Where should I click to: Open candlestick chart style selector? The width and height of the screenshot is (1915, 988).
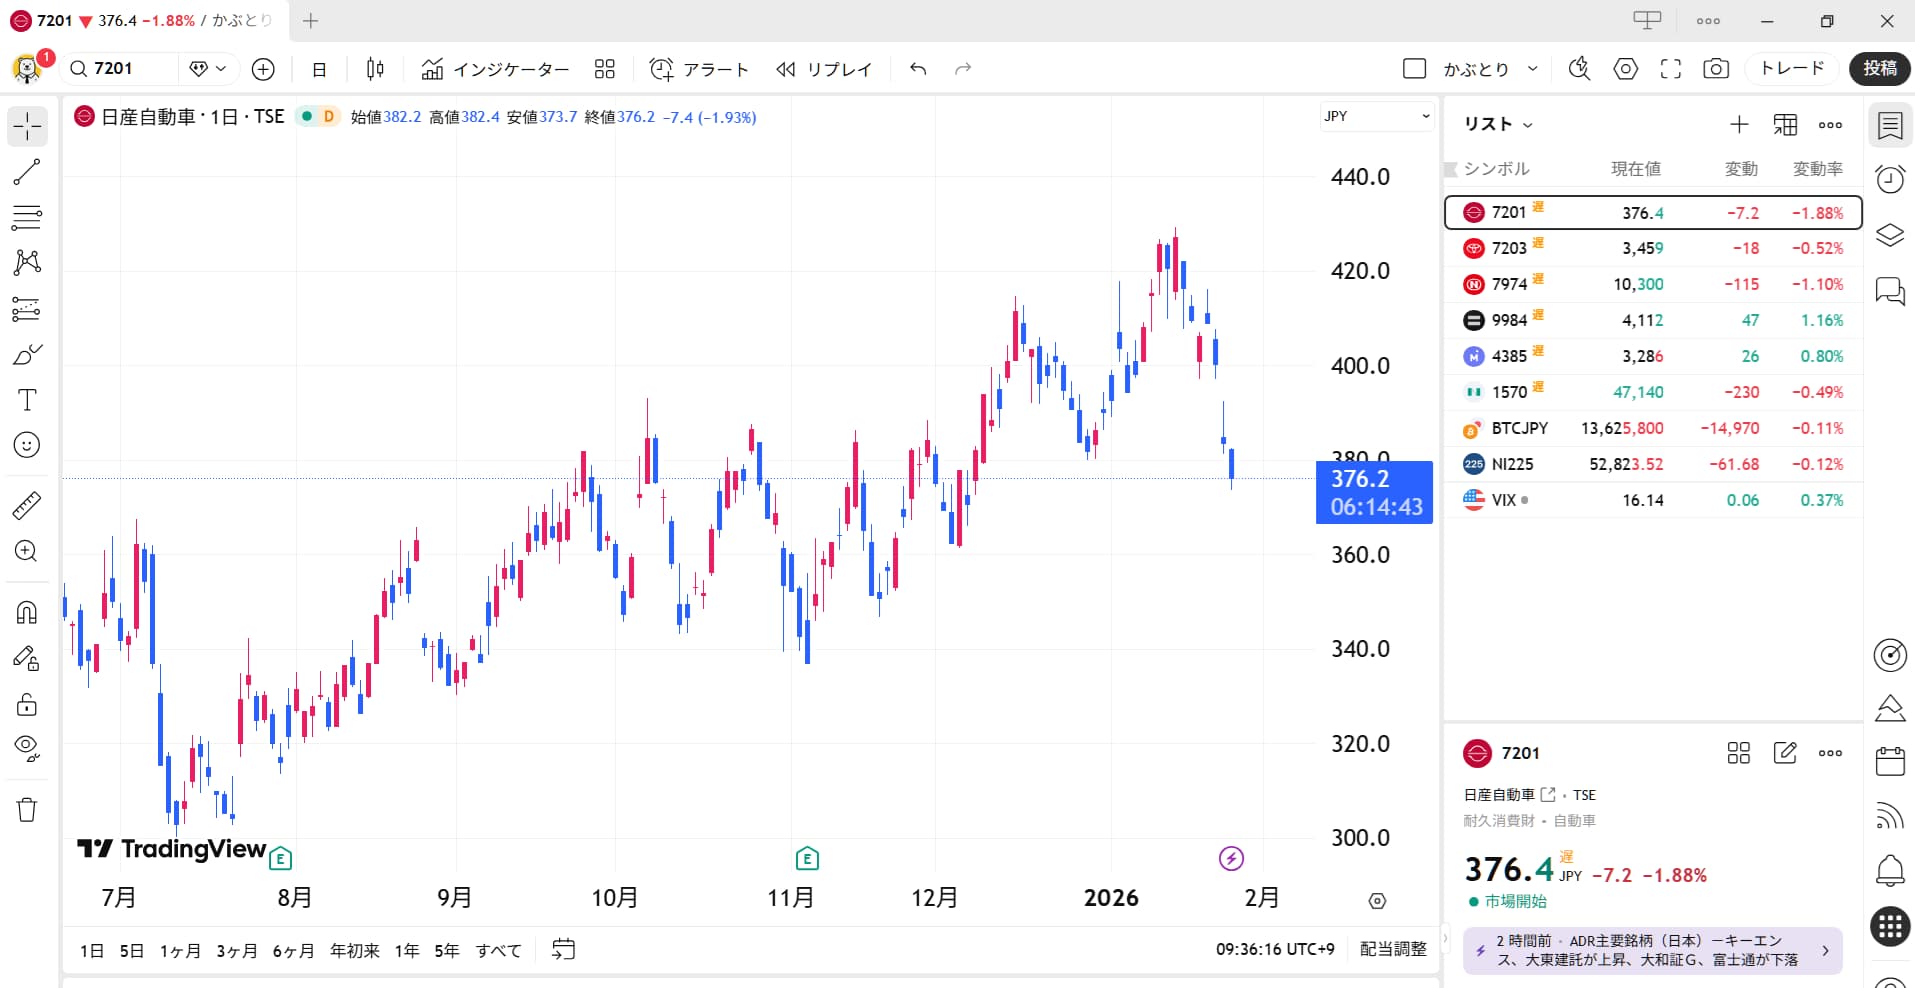tap(375, 69)
